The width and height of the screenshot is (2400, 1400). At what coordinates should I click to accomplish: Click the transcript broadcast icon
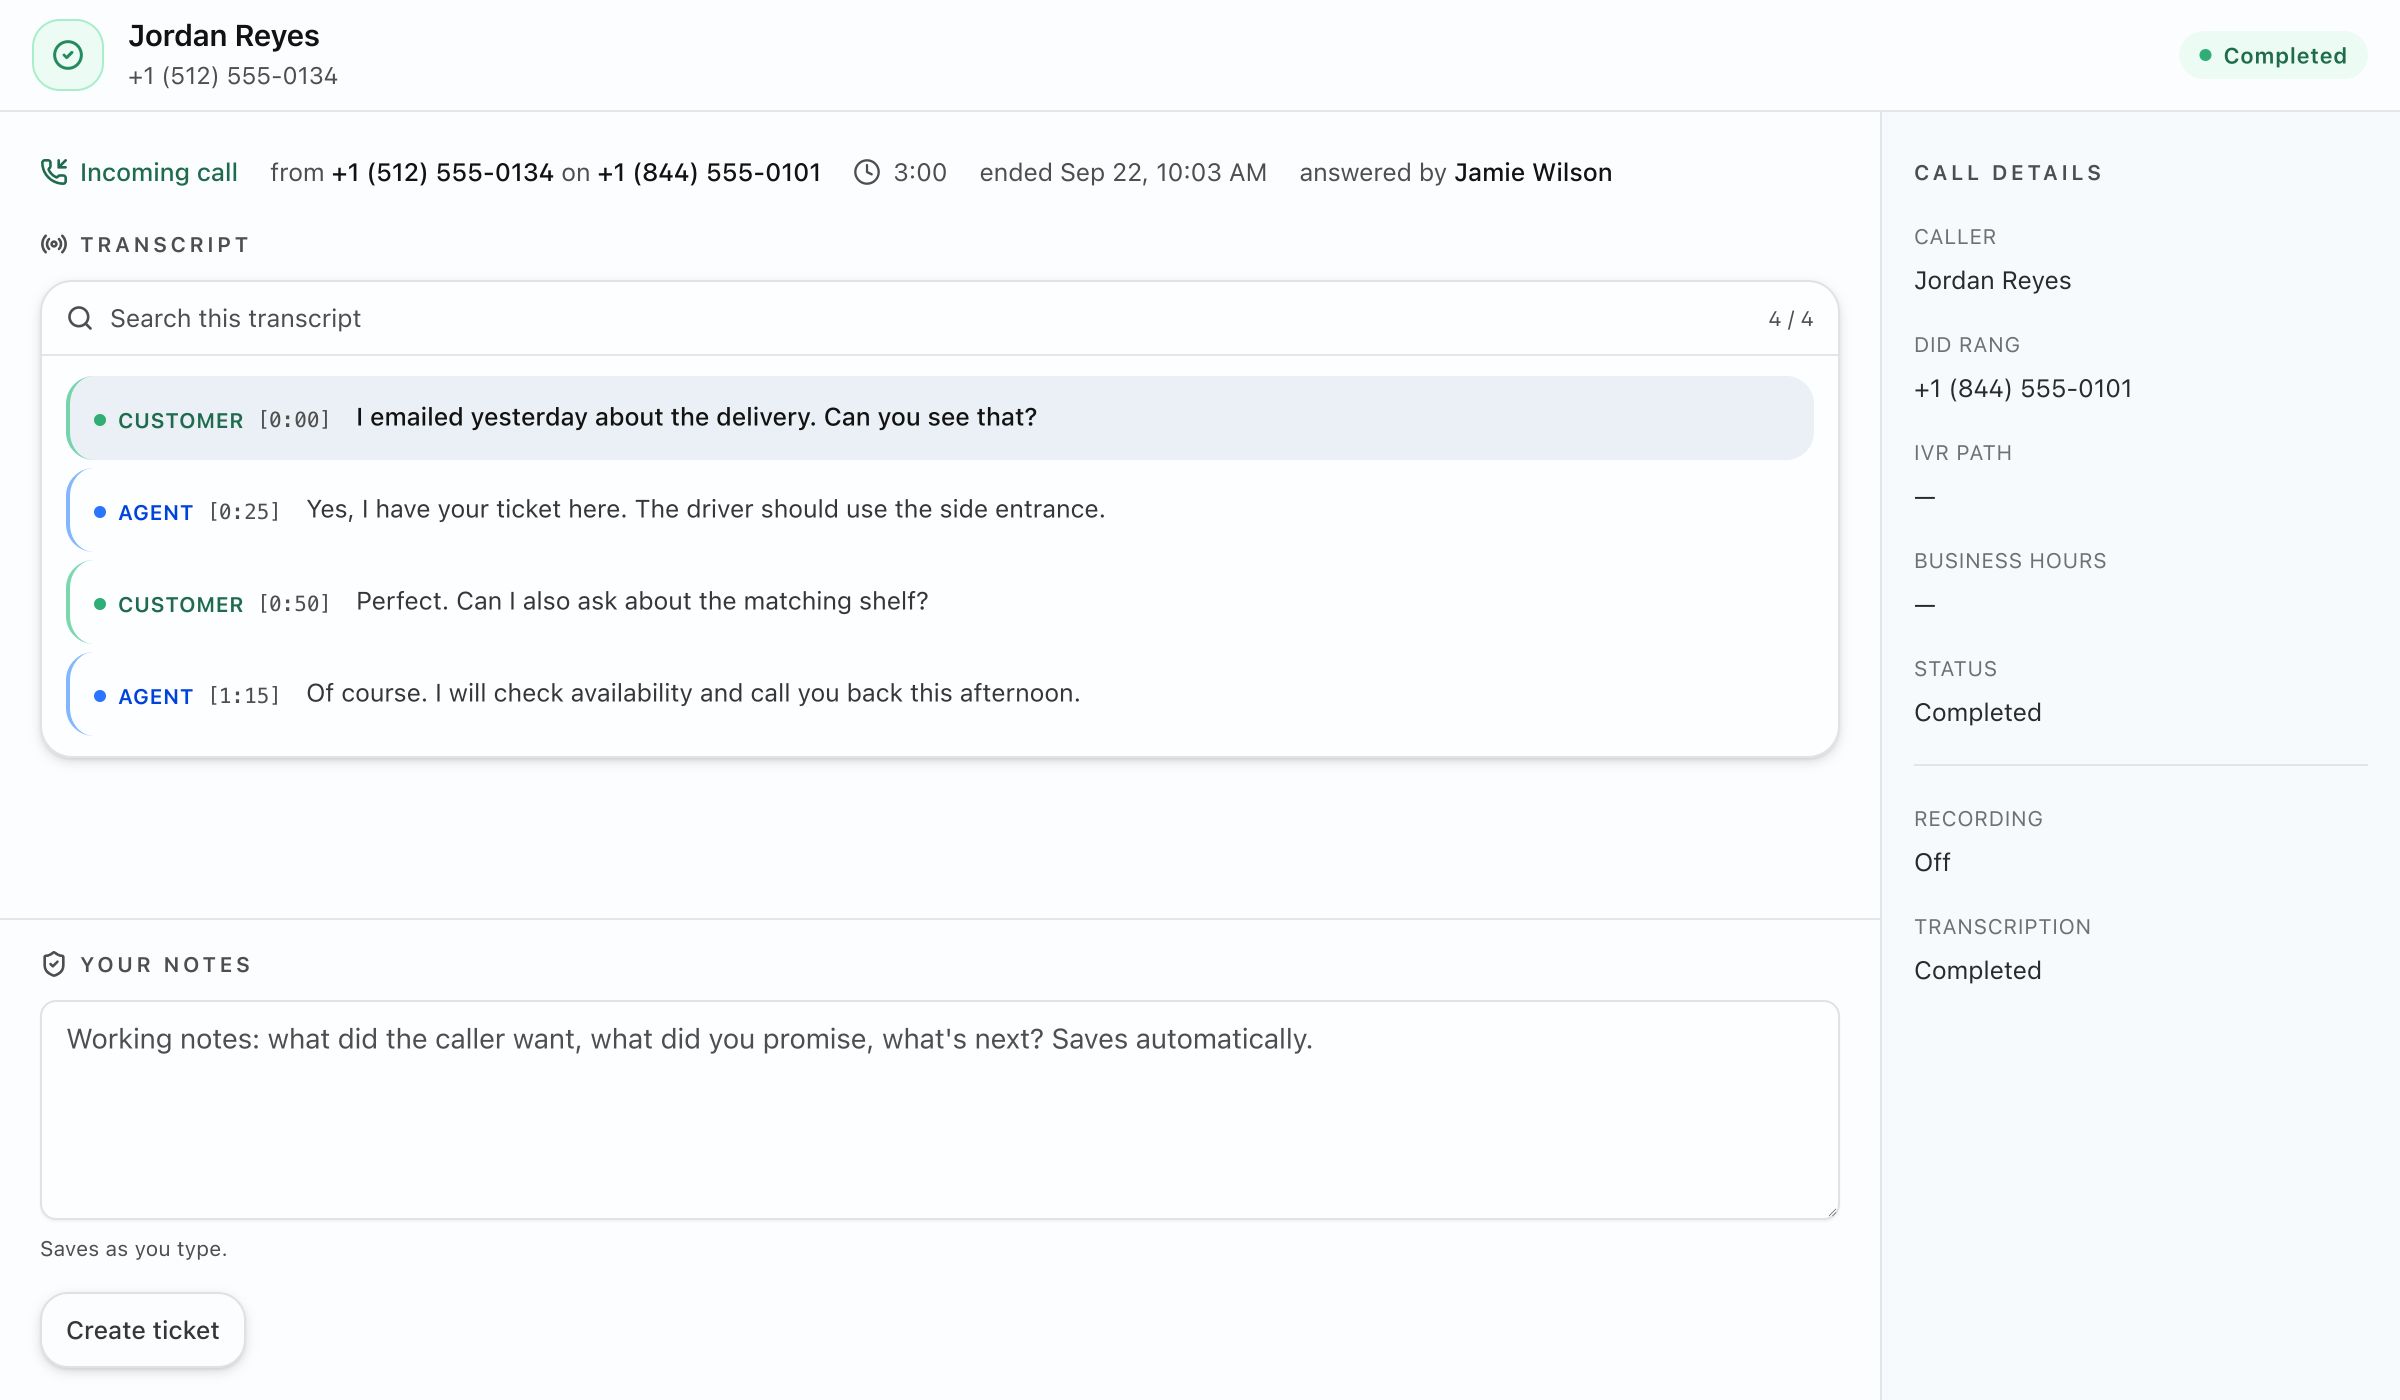coord(54,244)
